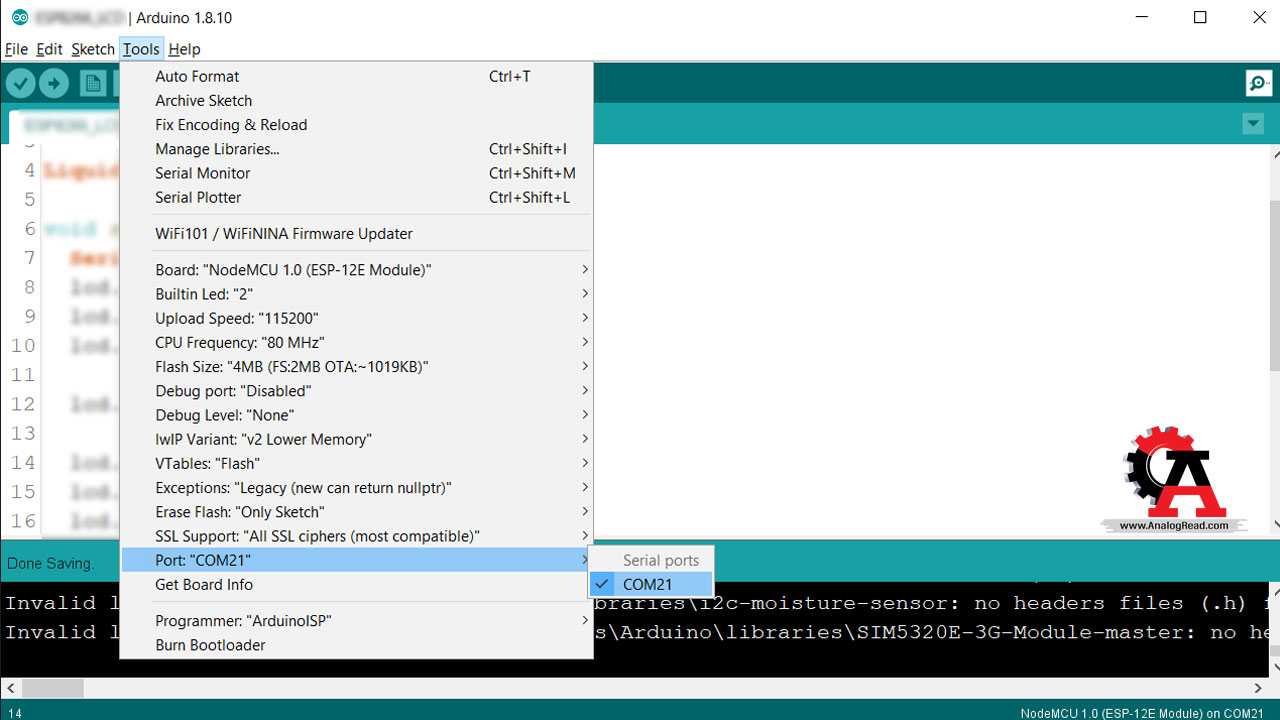The image size is (1280, 720).
Task: Expand Exceptions "Legacy" submenu
Action: tap(356, 488)
